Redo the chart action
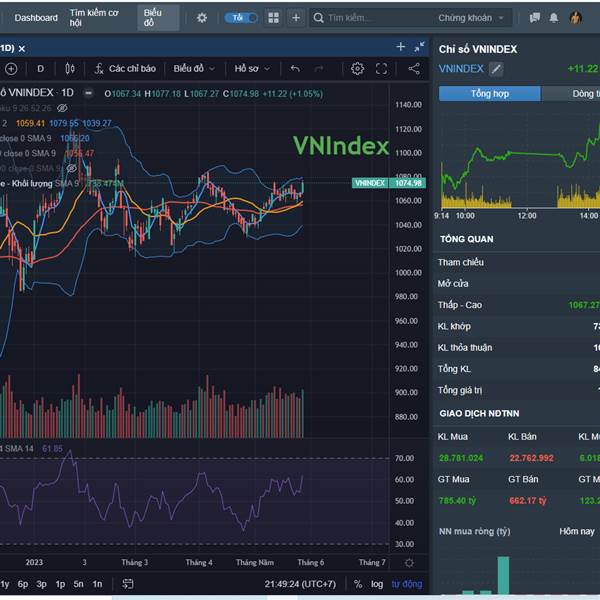The image size is (600, 600). pos(318,69)
